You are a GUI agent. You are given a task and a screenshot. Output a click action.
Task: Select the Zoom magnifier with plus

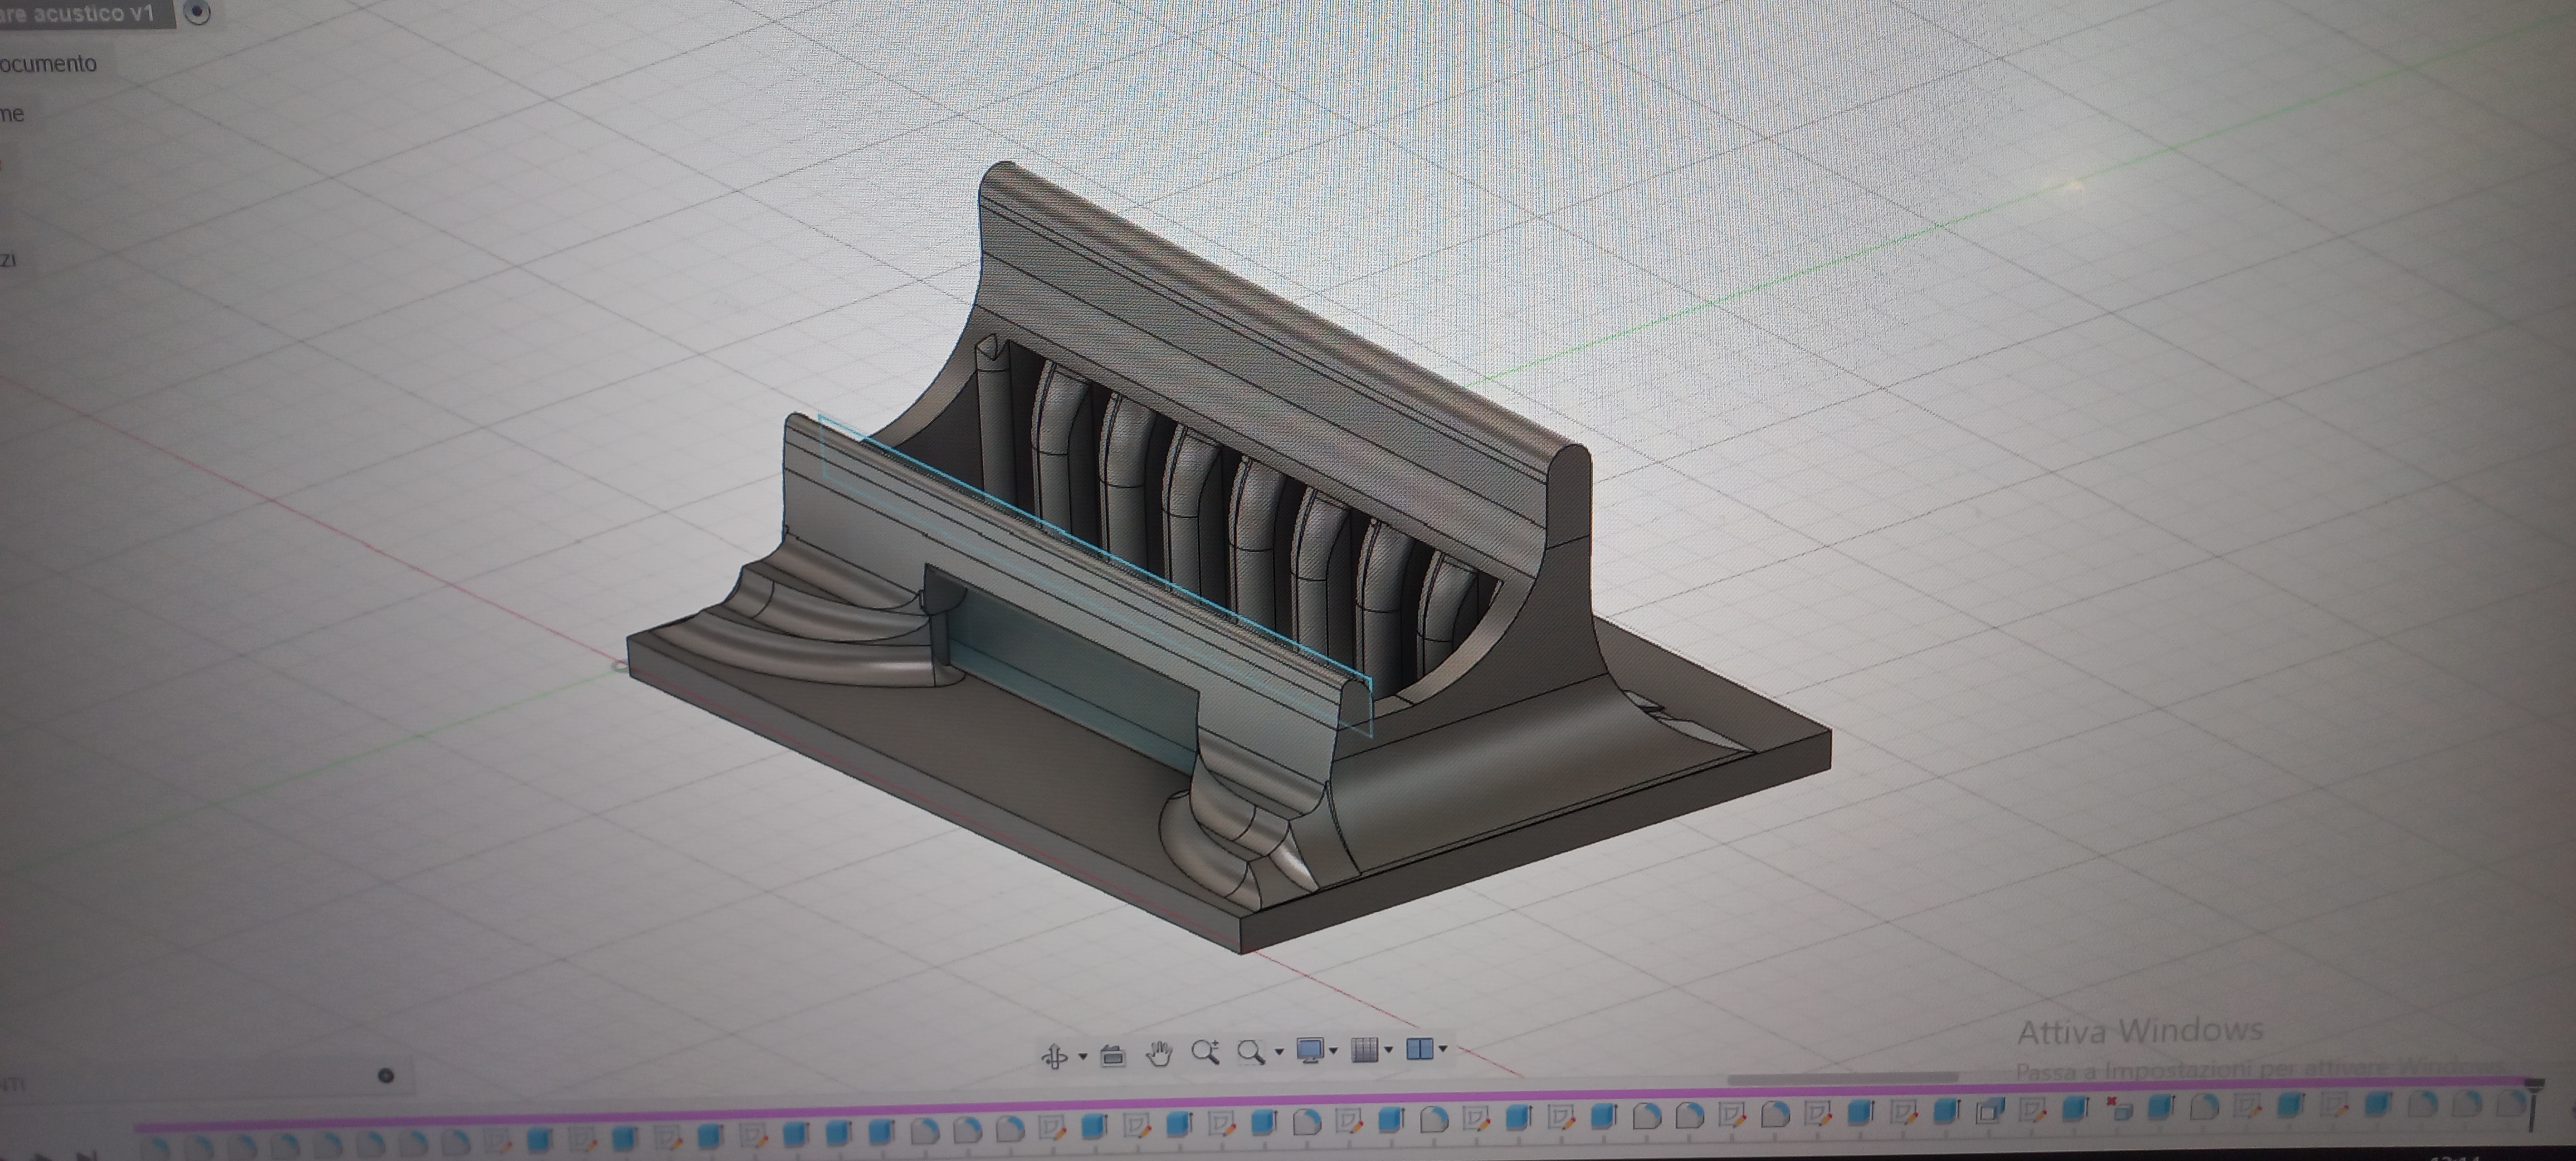click(x=1205, y=1052)
